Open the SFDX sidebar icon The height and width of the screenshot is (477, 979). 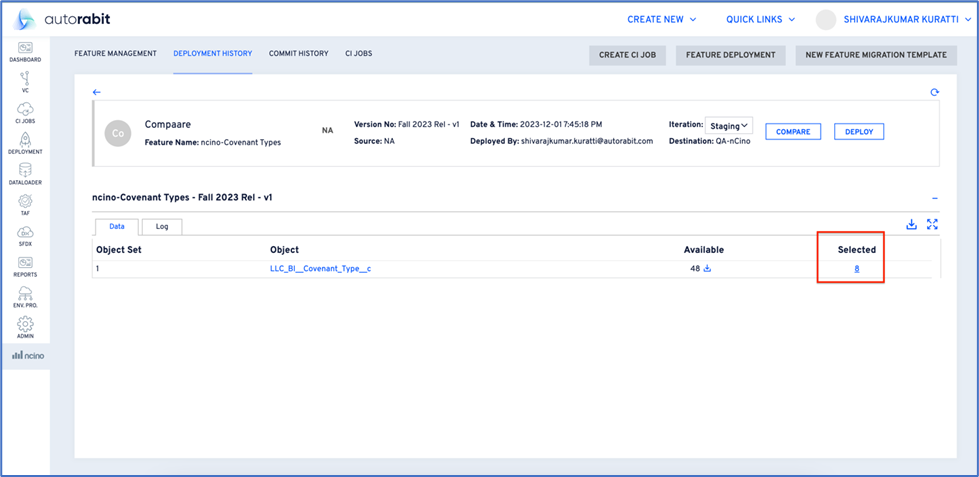(x=25, y=236)
